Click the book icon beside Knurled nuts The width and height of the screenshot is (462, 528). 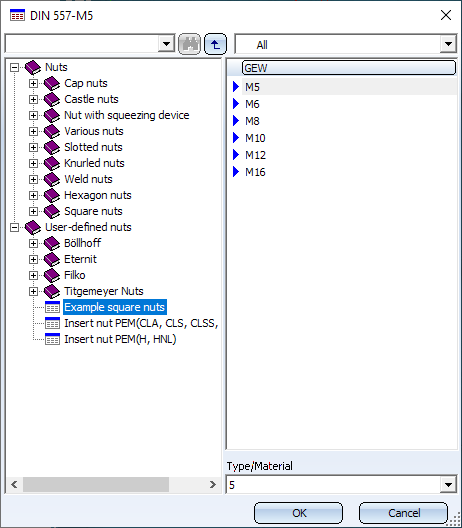(52, 163)
